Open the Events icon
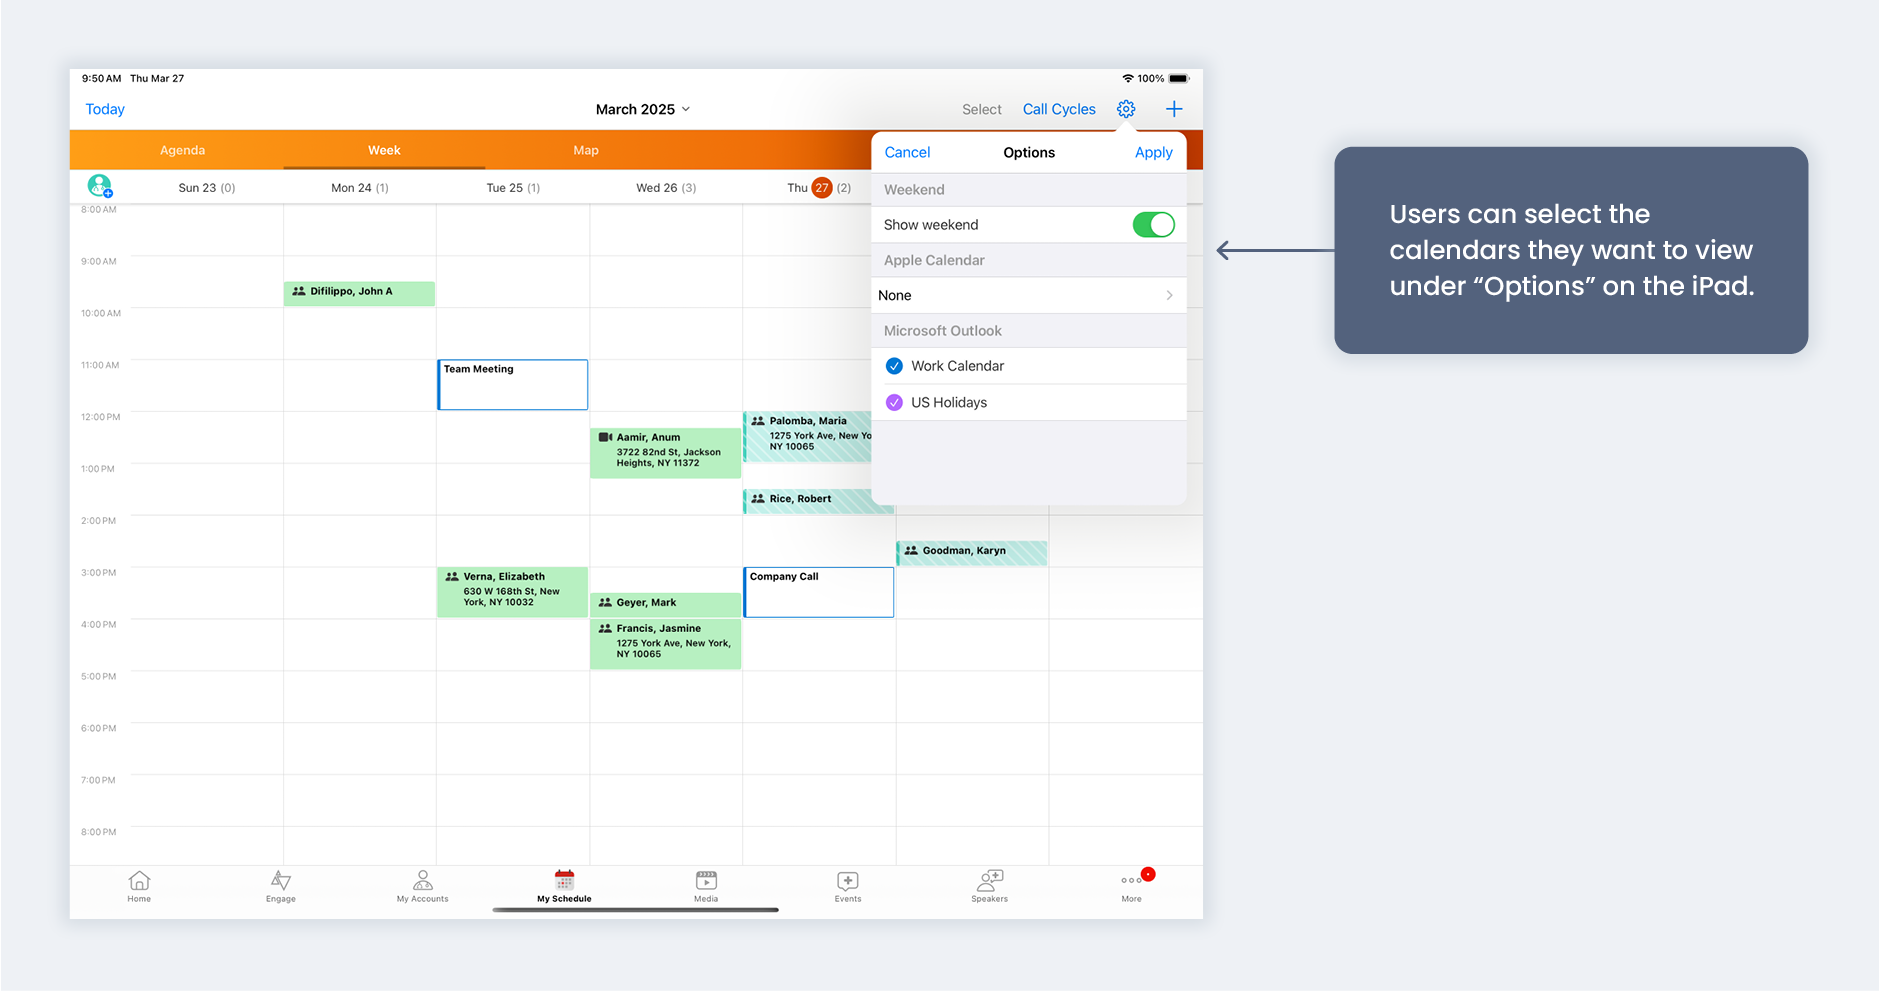Screen dimensions: 1880x991 click(x=848, y=884)
